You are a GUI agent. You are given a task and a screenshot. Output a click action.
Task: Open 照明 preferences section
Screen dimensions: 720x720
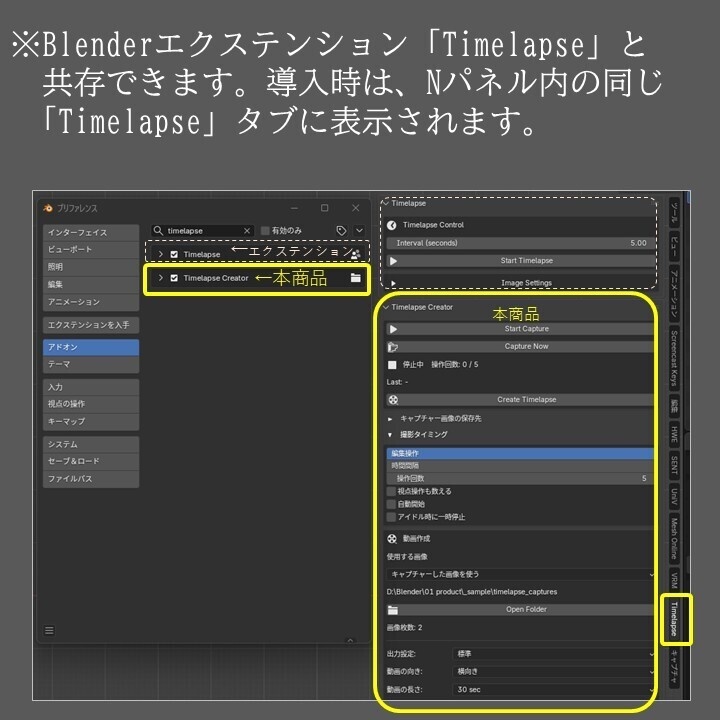[91, 267]
